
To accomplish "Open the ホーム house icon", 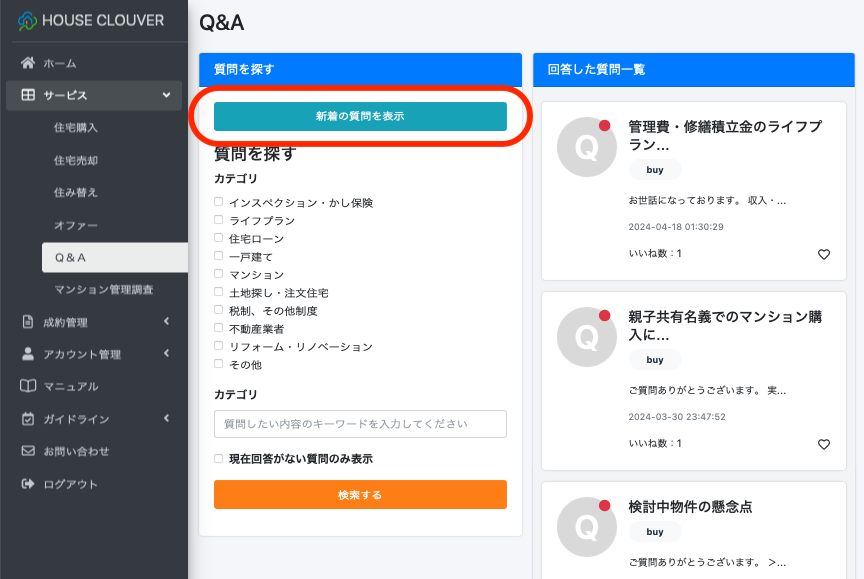I will click(x=28, y=63).
